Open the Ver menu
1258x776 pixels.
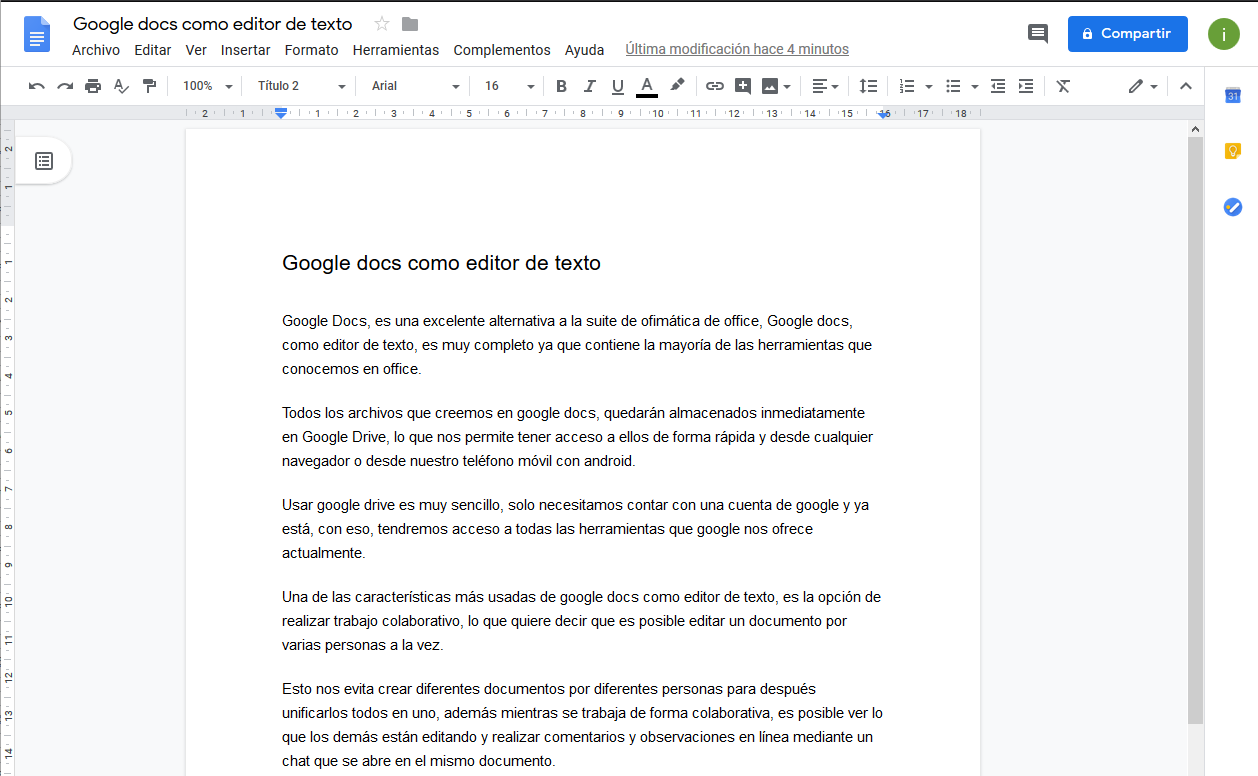coord(196,50)
